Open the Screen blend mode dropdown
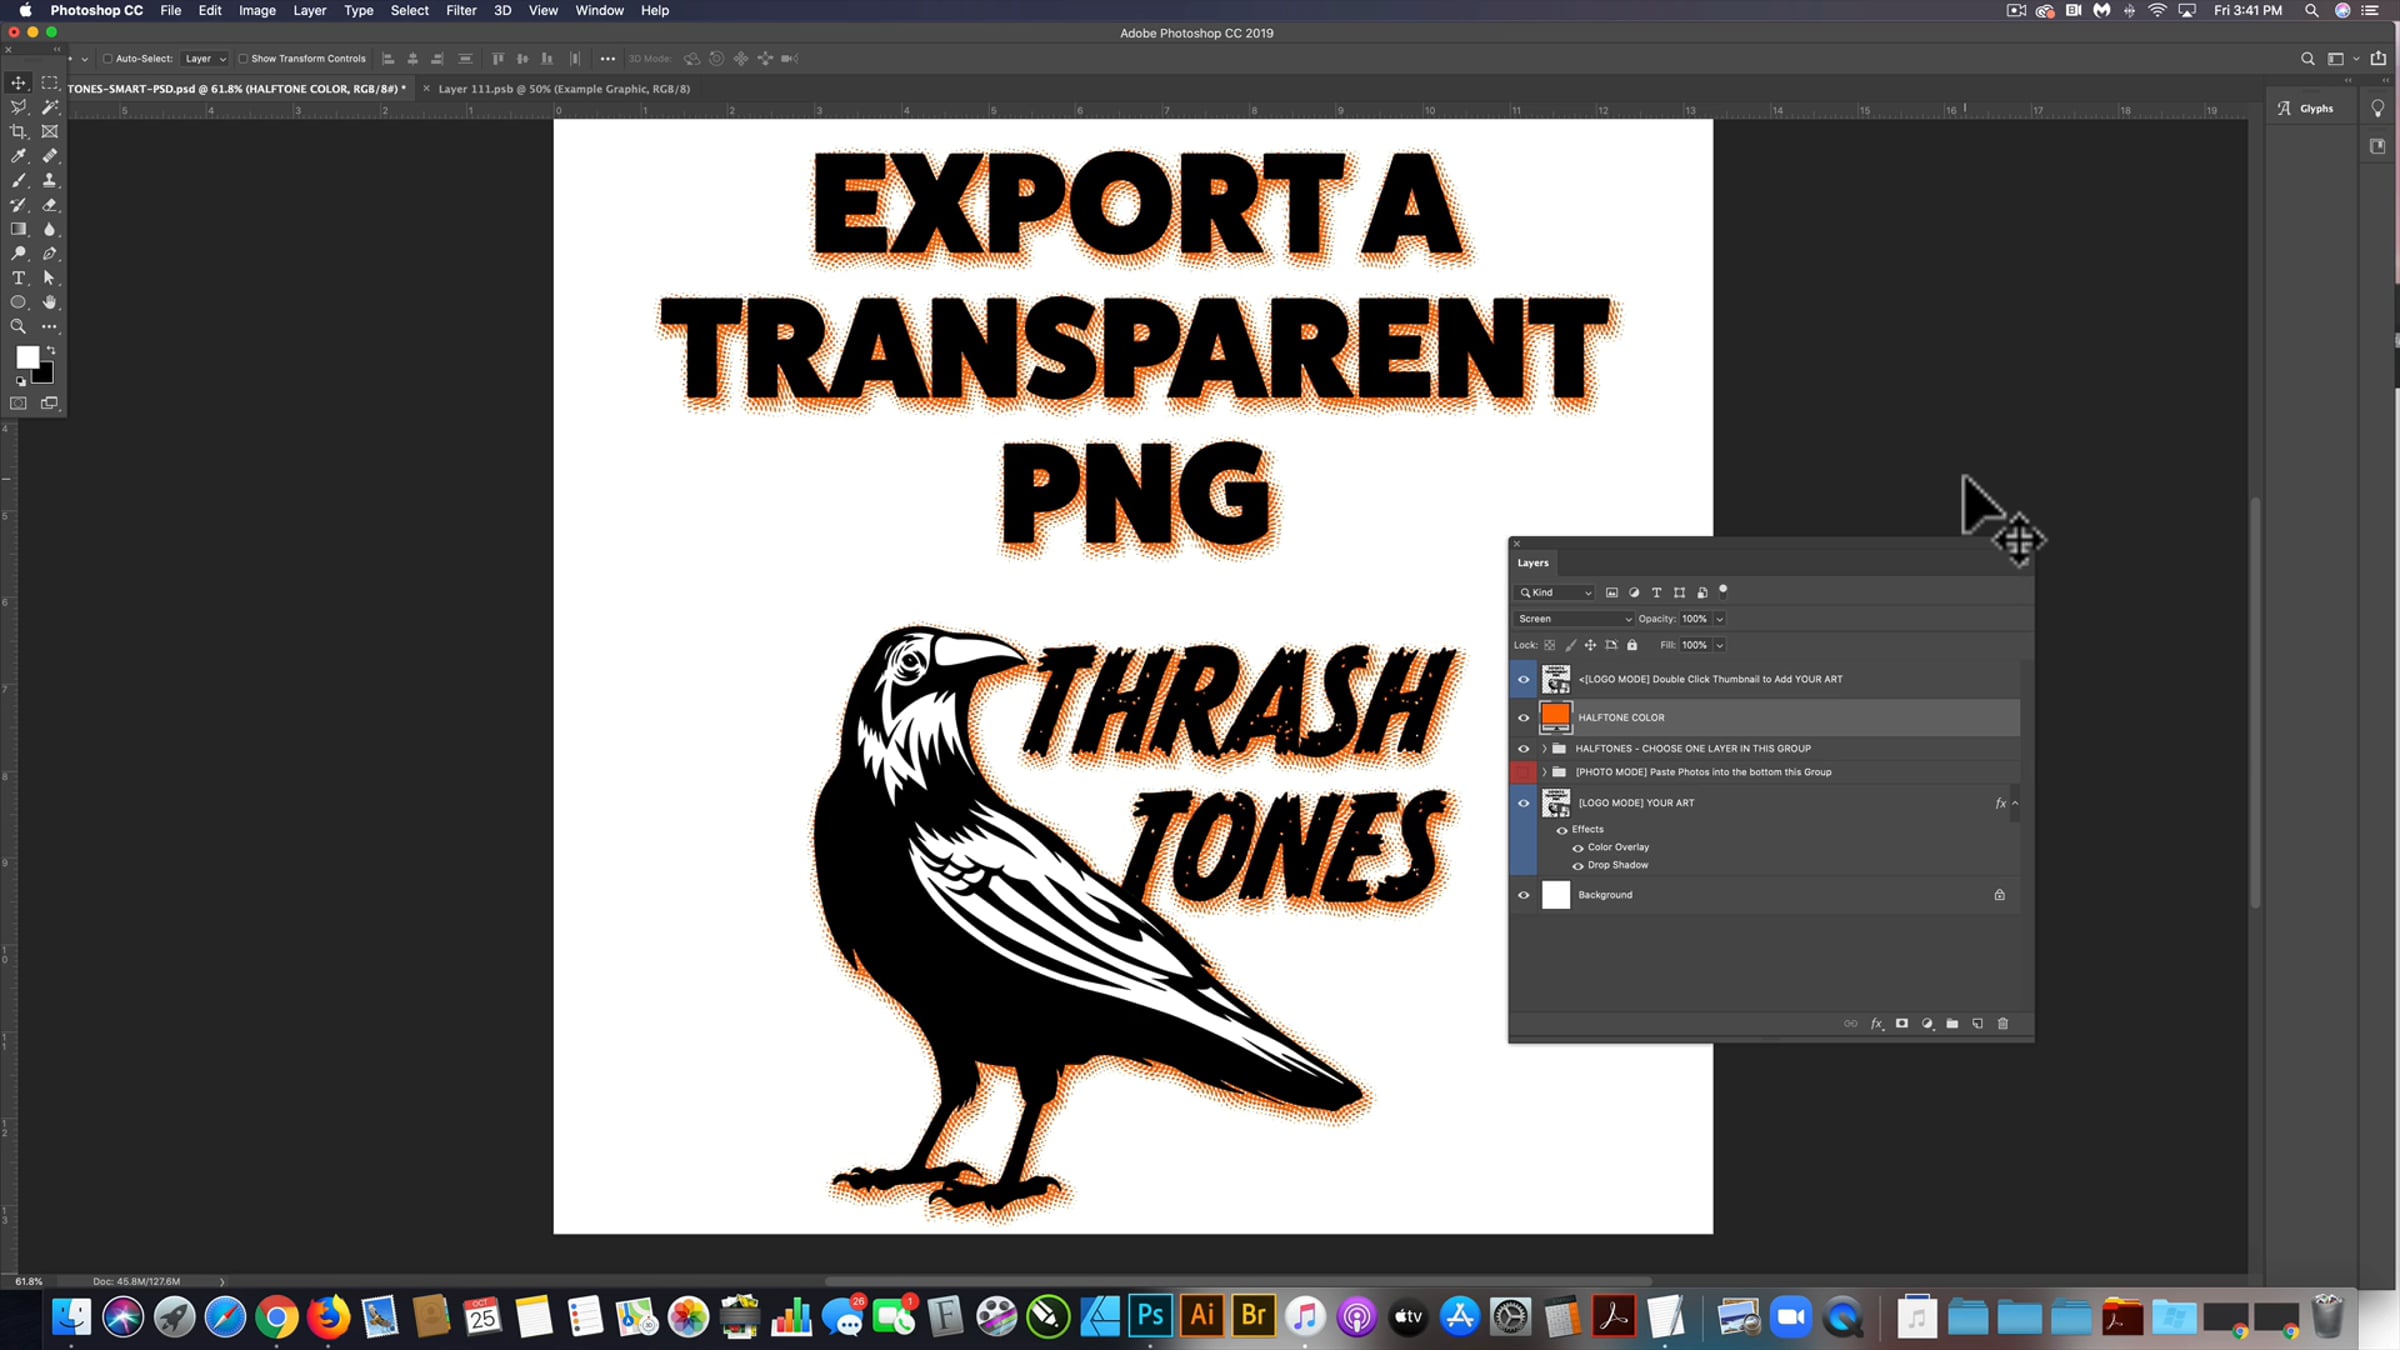This screenshot has width=2400, height=1350. [x=1574, y=619]
